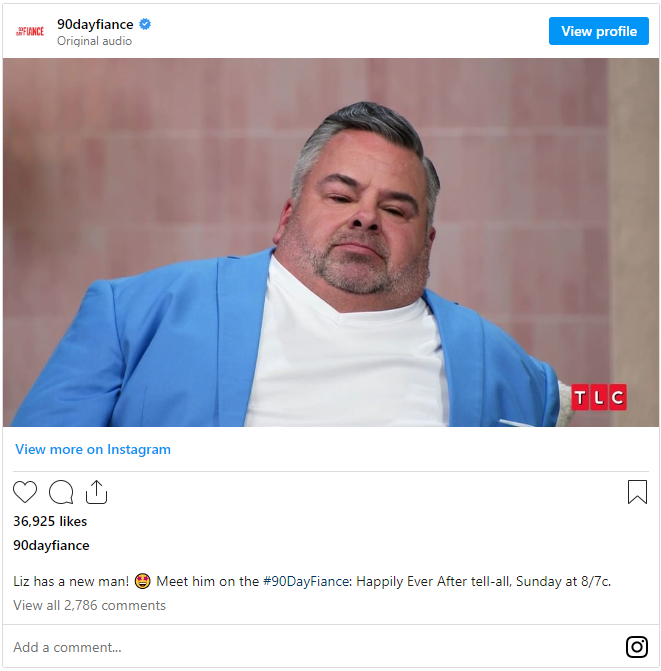Screen dimensions: 661x671
Task: Share the post using the upload arrow icon
Action: pos(97,492)
